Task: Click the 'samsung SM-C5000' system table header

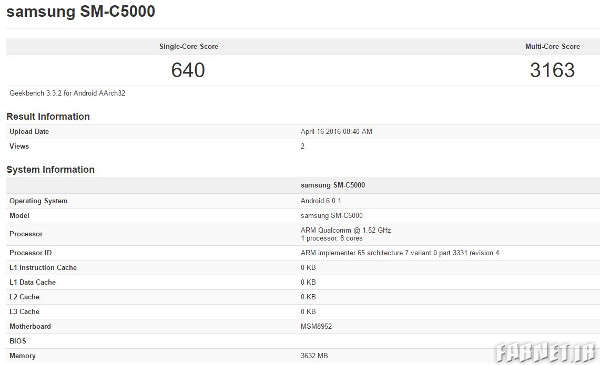Action: pyautogui.click(x=333, y=185)
